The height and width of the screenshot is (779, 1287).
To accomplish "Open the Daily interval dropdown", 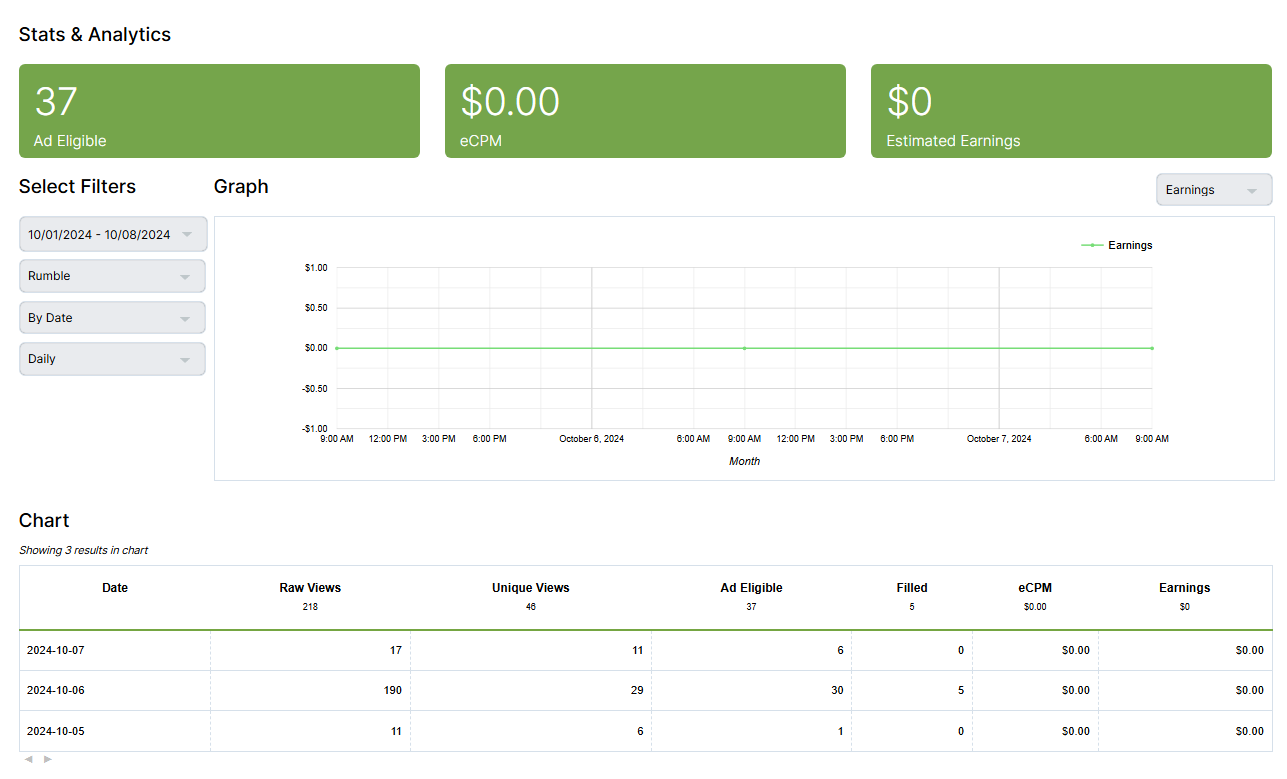I will (112, 359).
